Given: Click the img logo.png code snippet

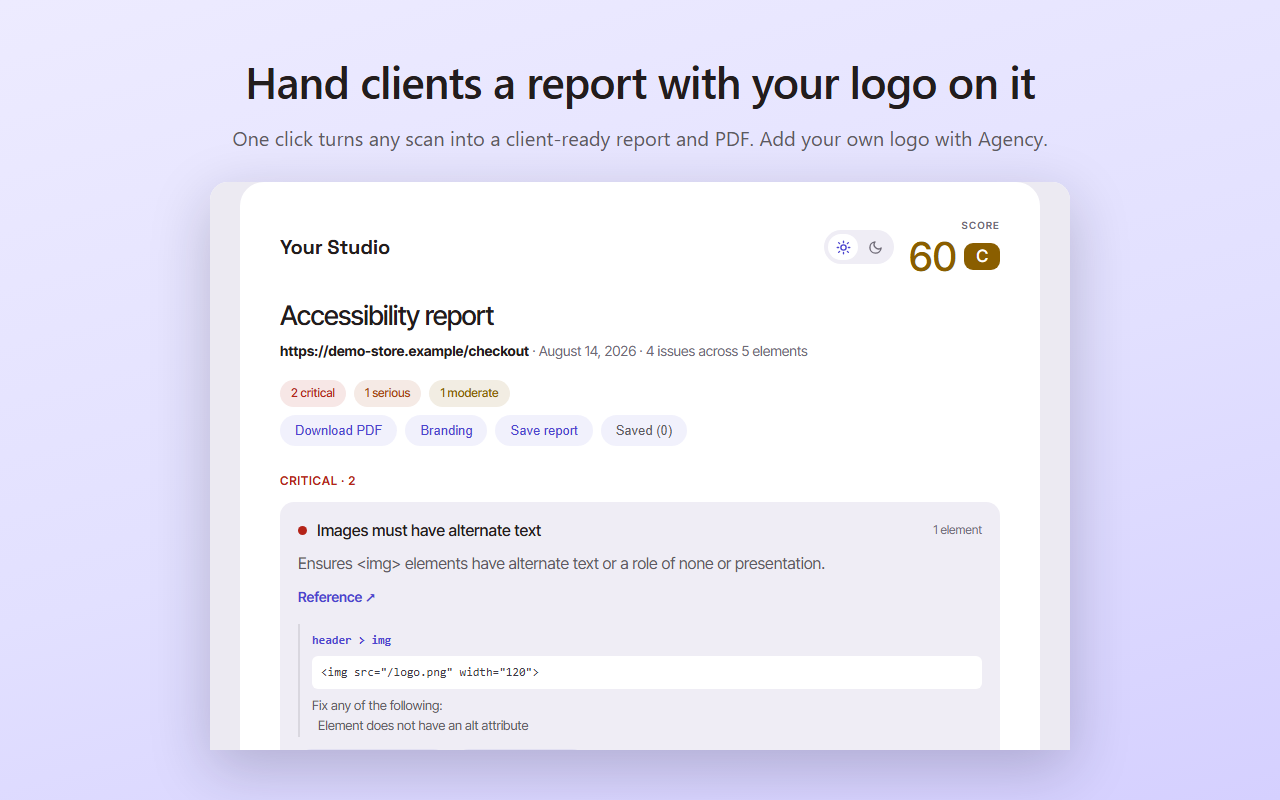Looking at the screenshot, I should [x=647, y=673].
